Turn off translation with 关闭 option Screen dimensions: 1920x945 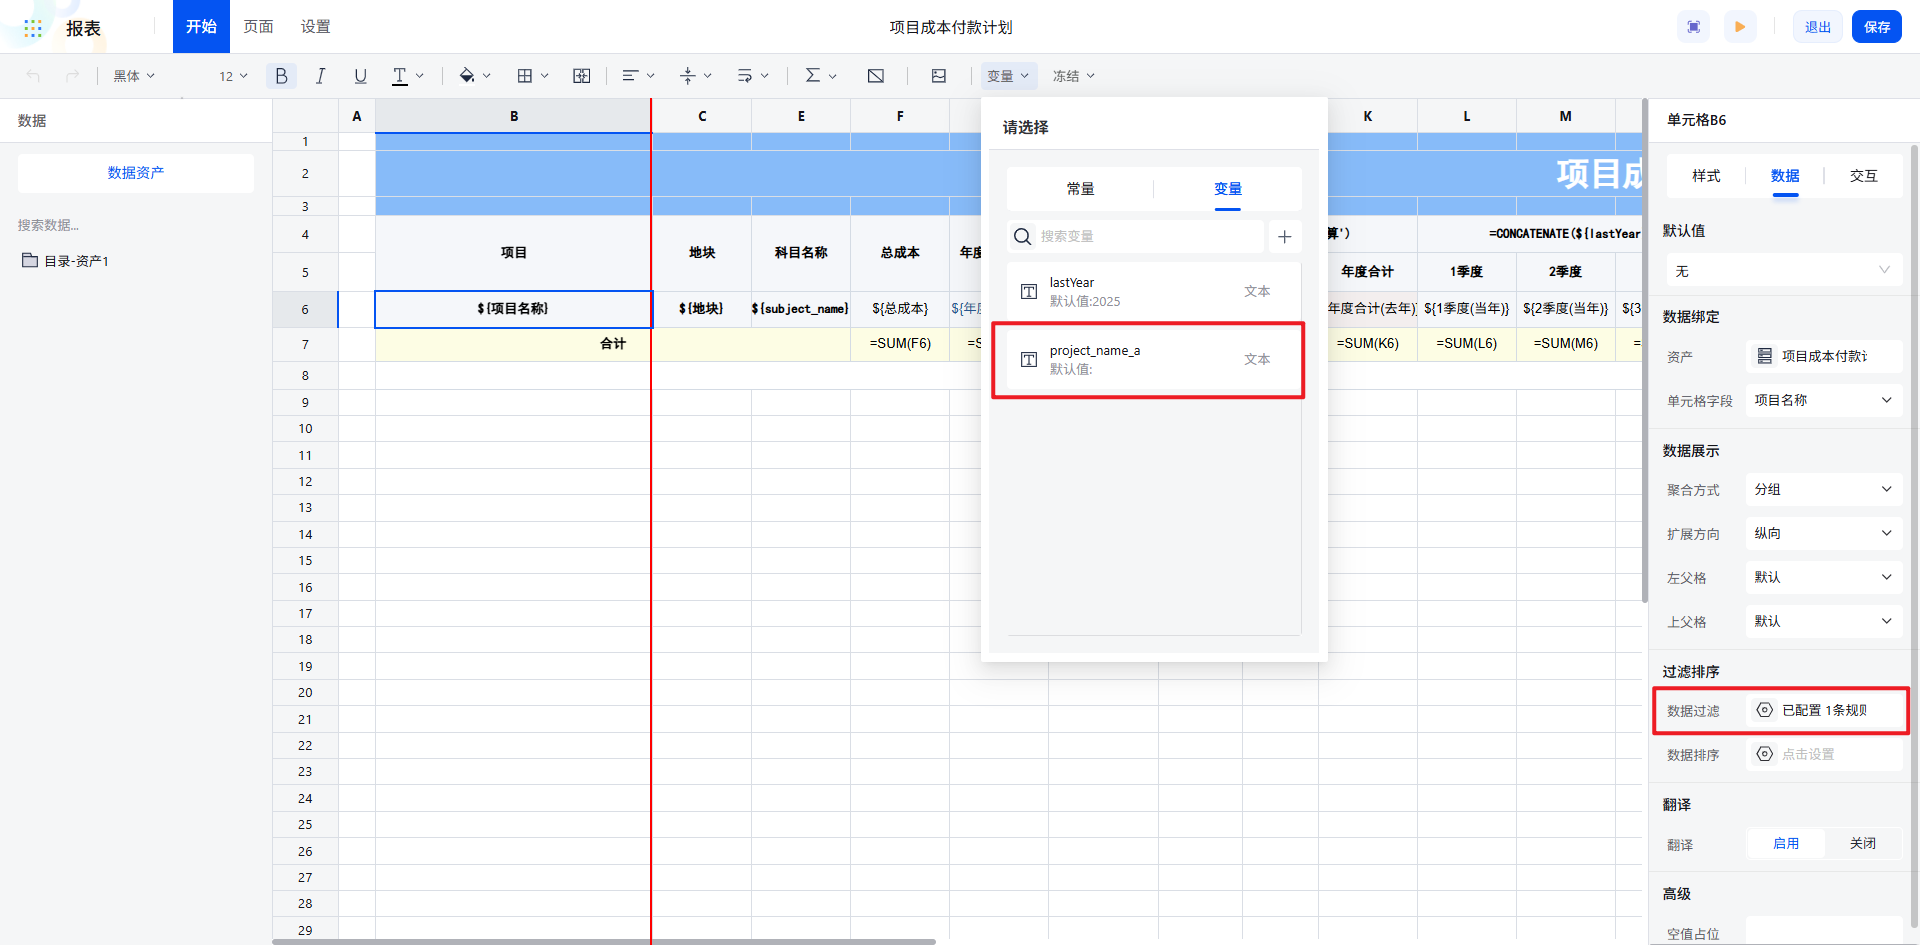click(x=1862, y=844)
